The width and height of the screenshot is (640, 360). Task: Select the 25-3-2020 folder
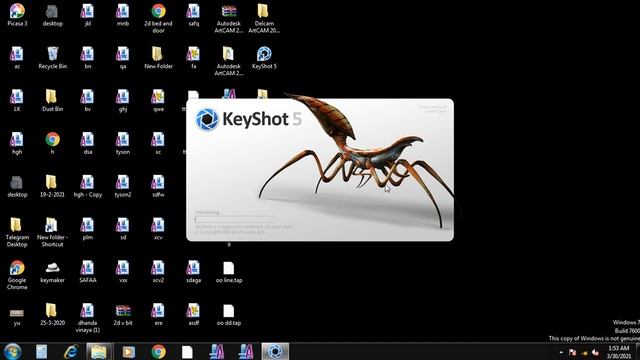pos(52,314)
